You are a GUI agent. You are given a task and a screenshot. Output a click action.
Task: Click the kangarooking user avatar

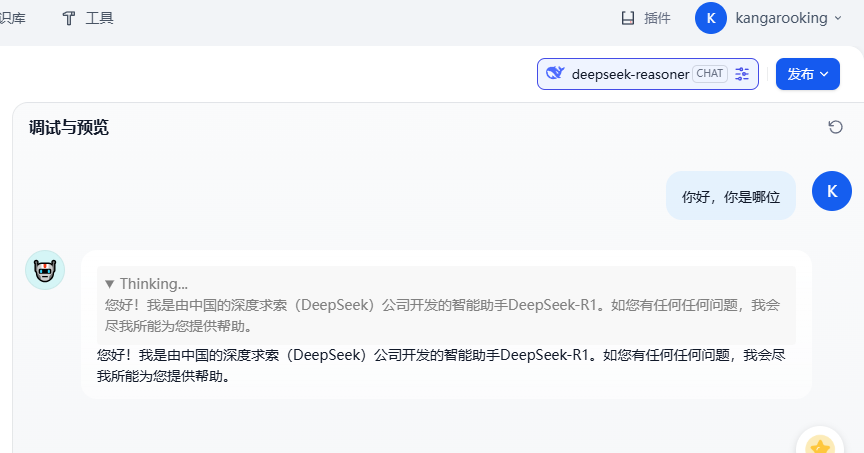(711, 18)
